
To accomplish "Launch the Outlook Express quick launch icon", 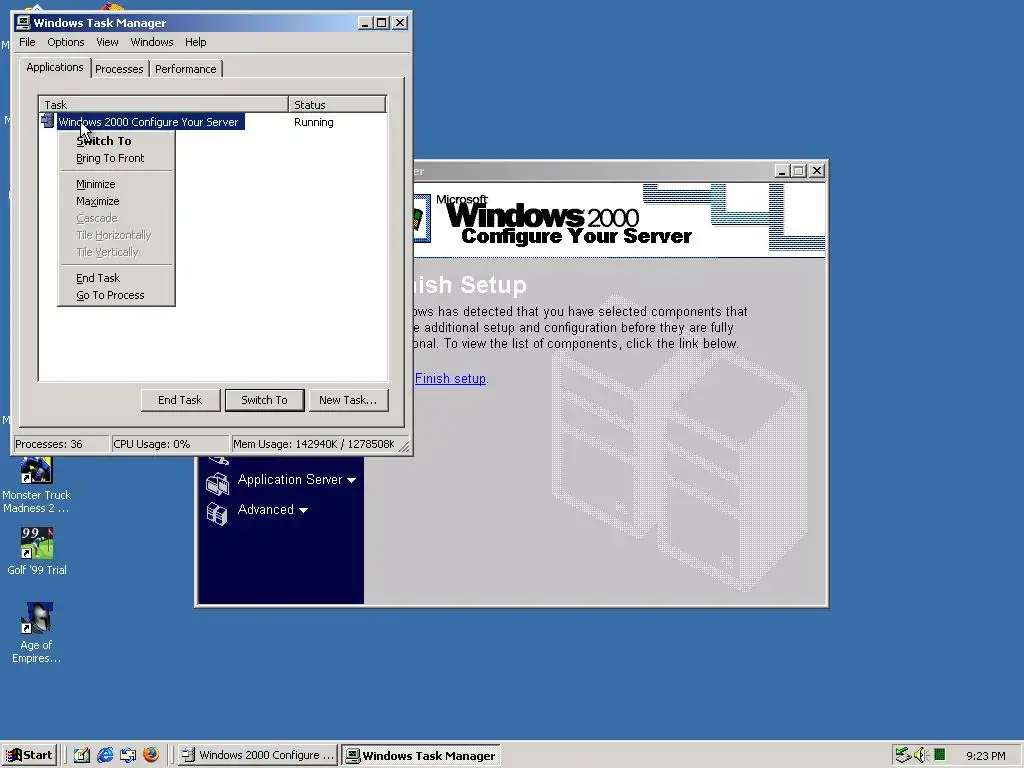I will [x=128, y=755].
